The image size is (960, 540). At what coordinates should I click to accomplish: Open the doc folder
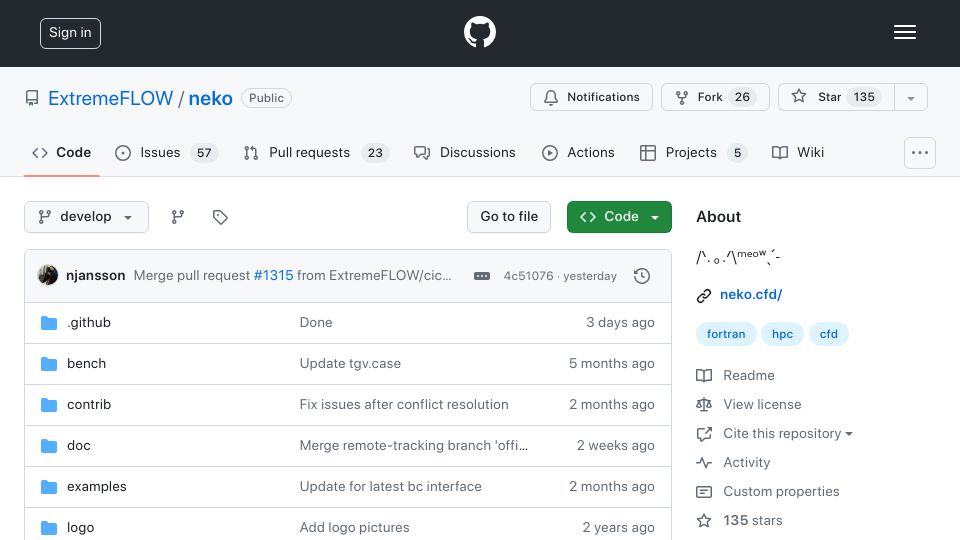point(78,446)
